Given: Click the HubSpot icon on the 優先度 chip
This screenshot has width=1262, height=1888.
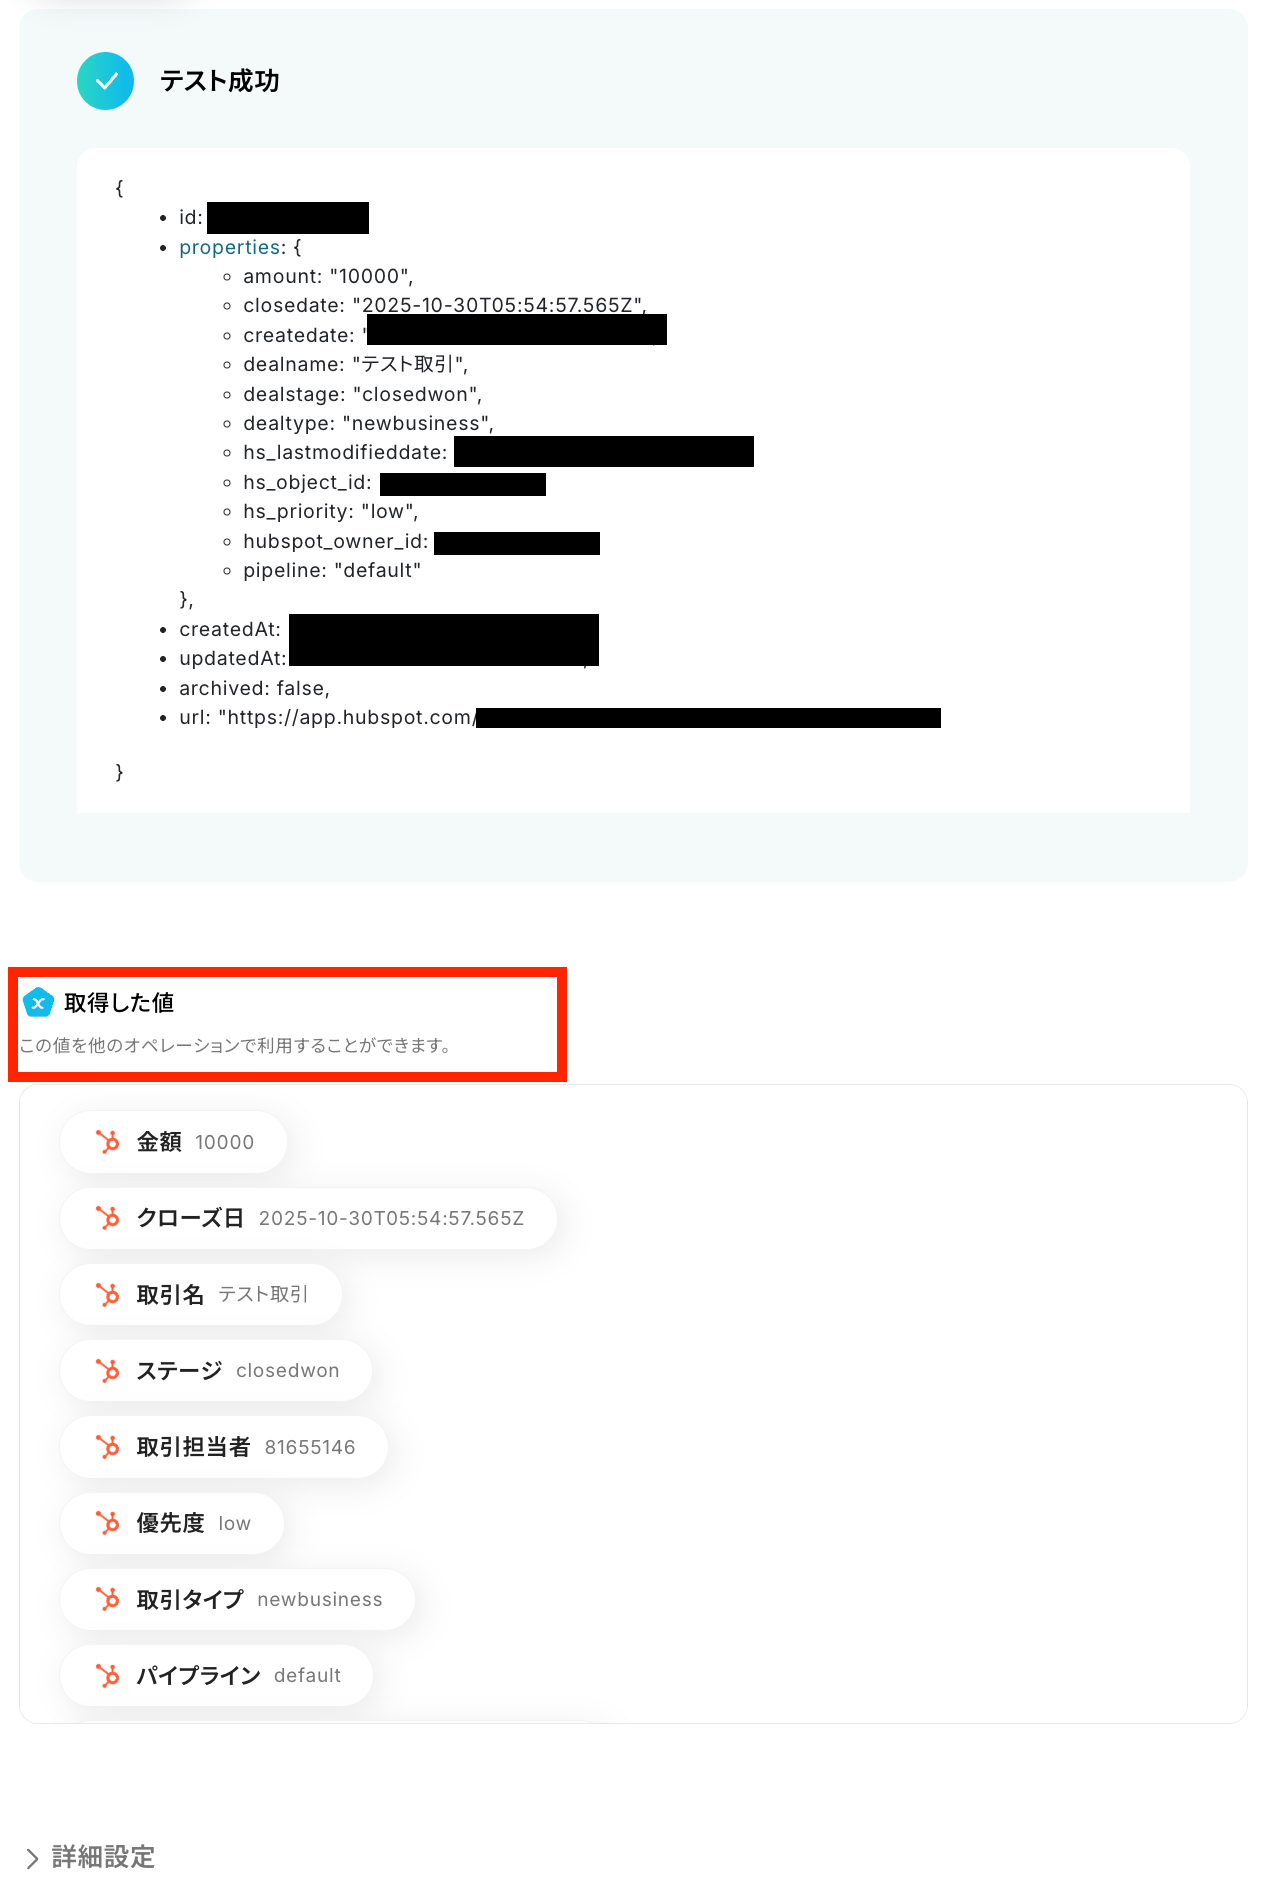Looking at the screenshot, I should (x=107, y=1523).
